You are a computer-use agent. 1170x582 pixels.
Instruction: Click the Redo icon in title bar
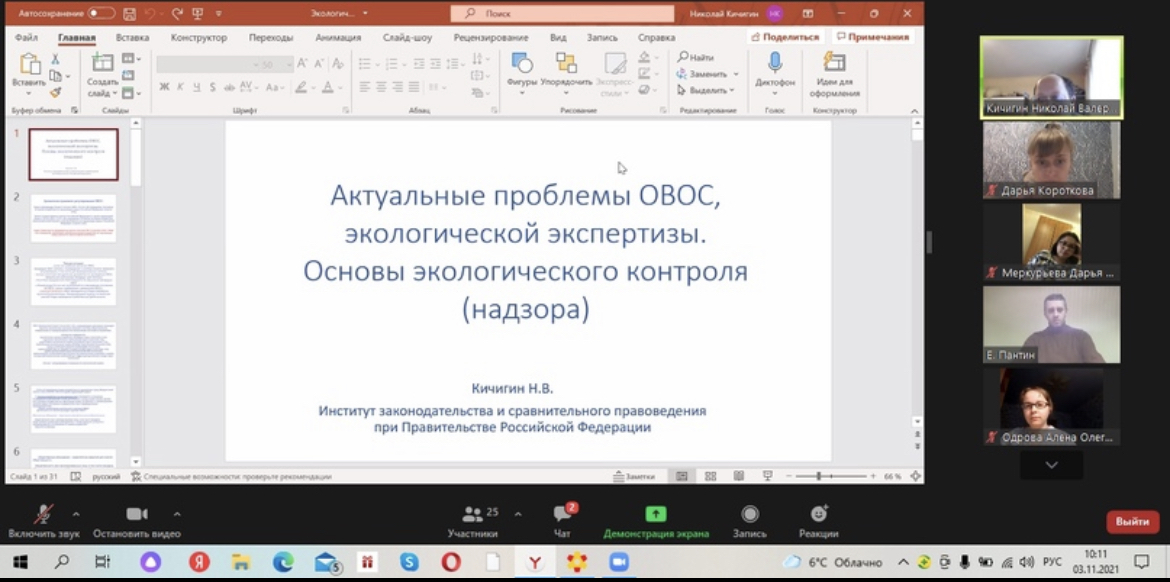pos(178,13)
